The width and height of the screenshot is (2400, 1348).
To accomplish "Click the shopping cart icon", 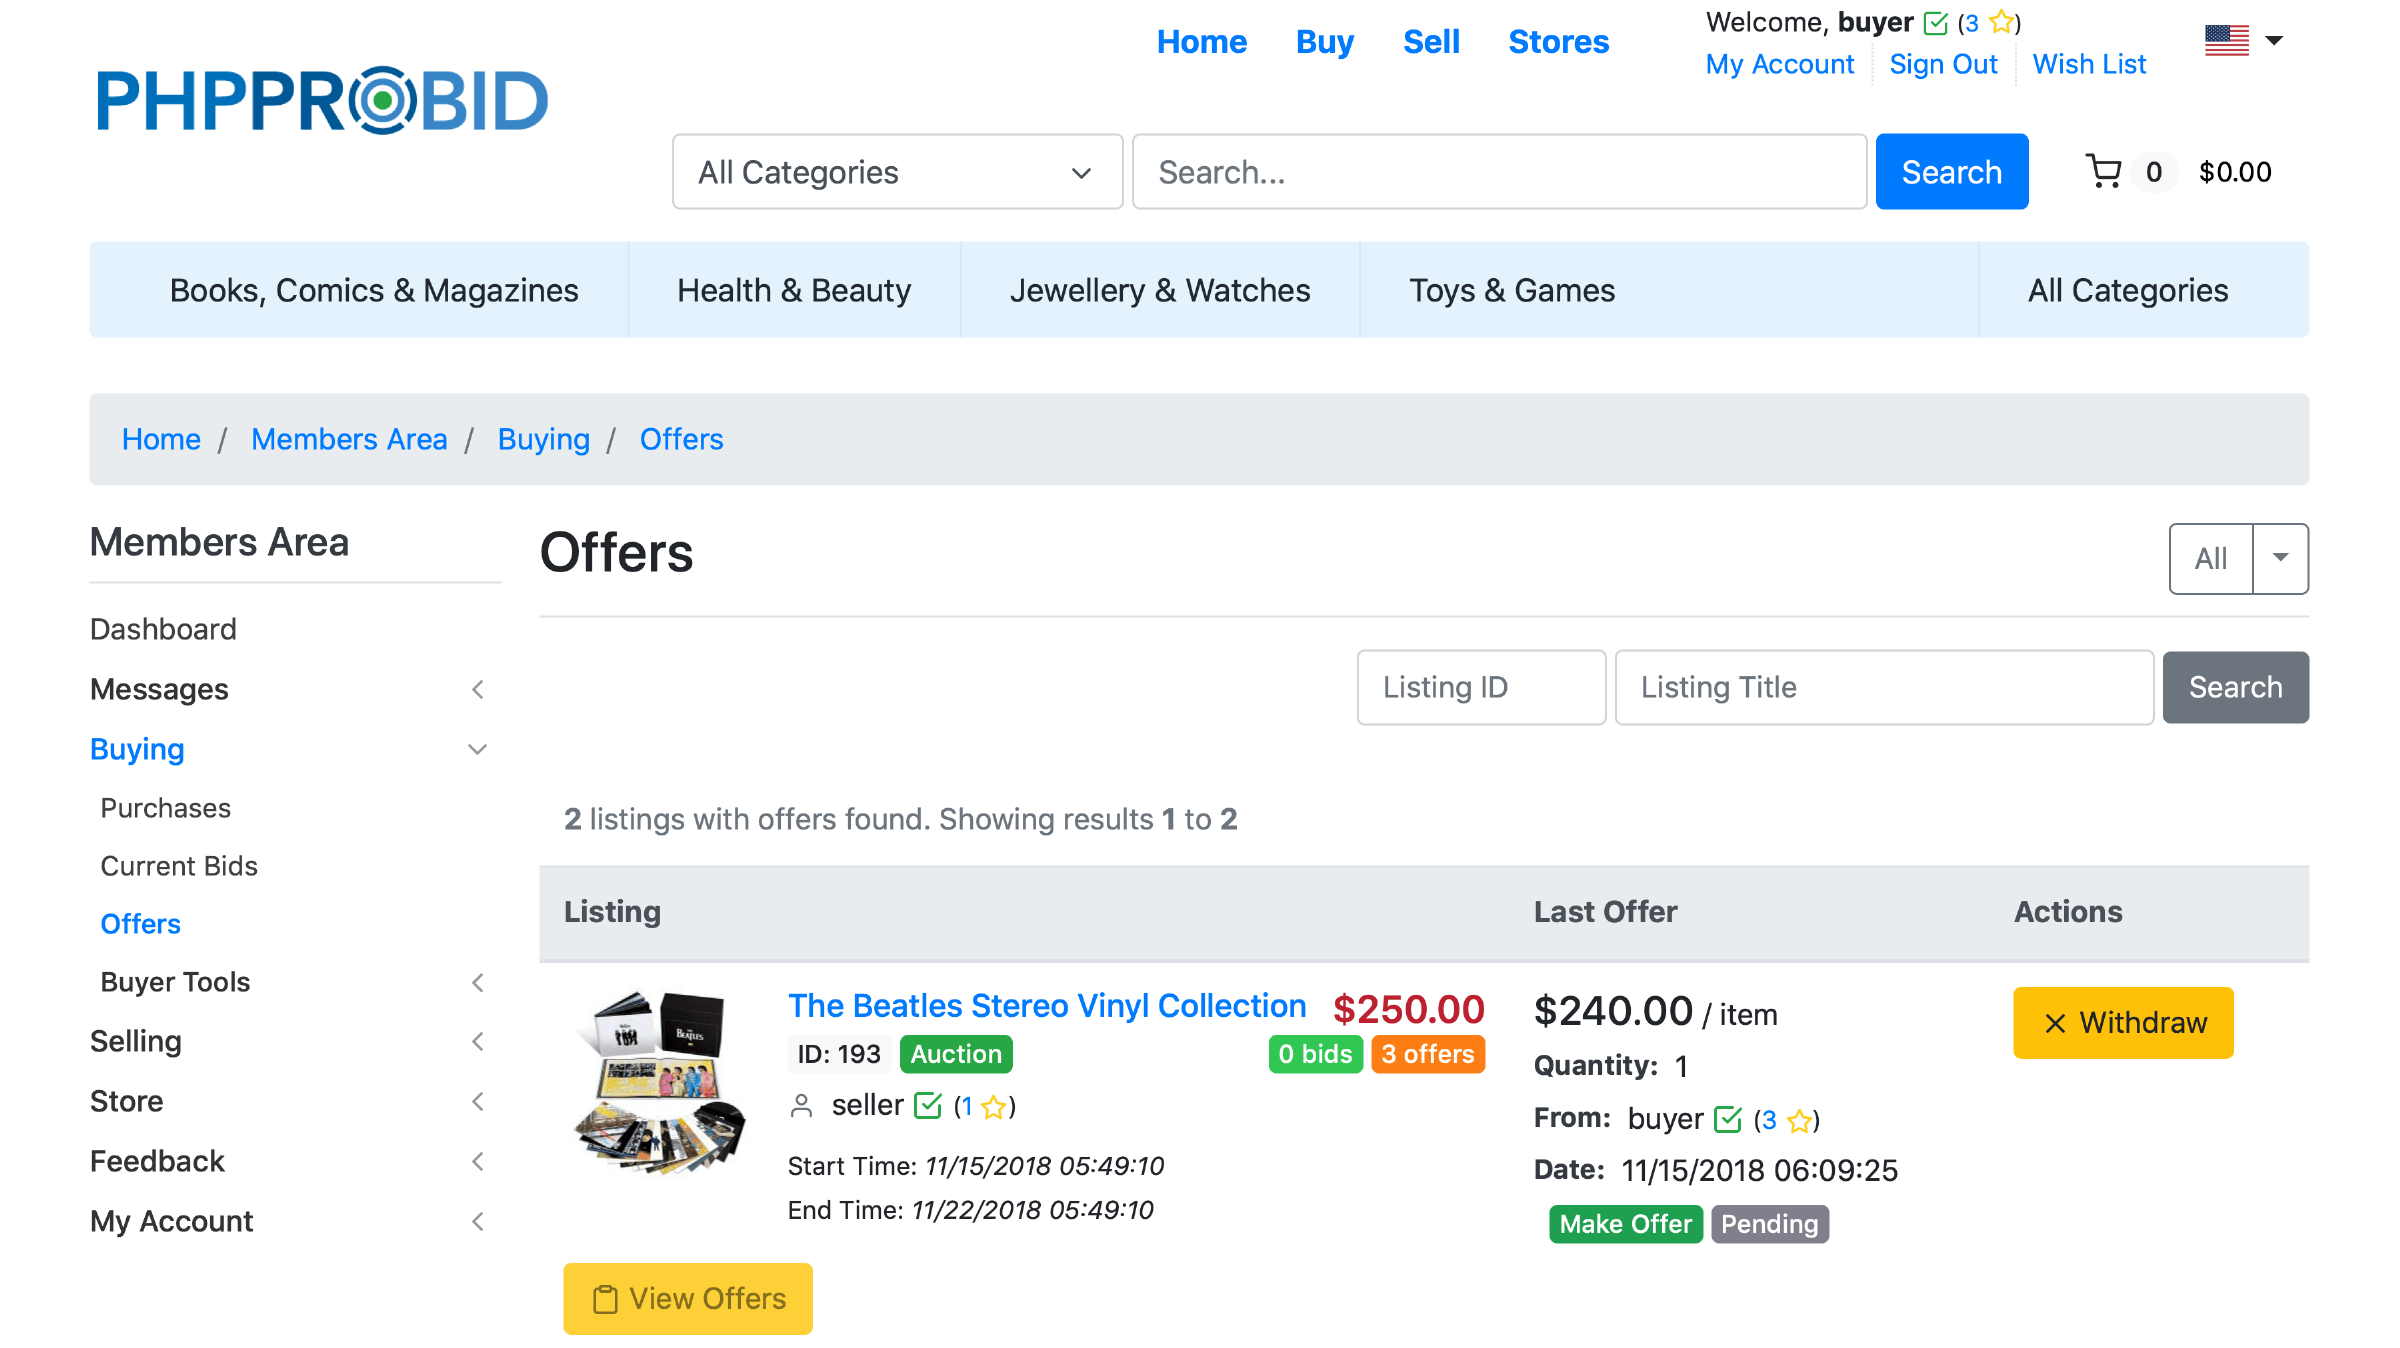I will pyautogui.click(x=2104, y=172).
